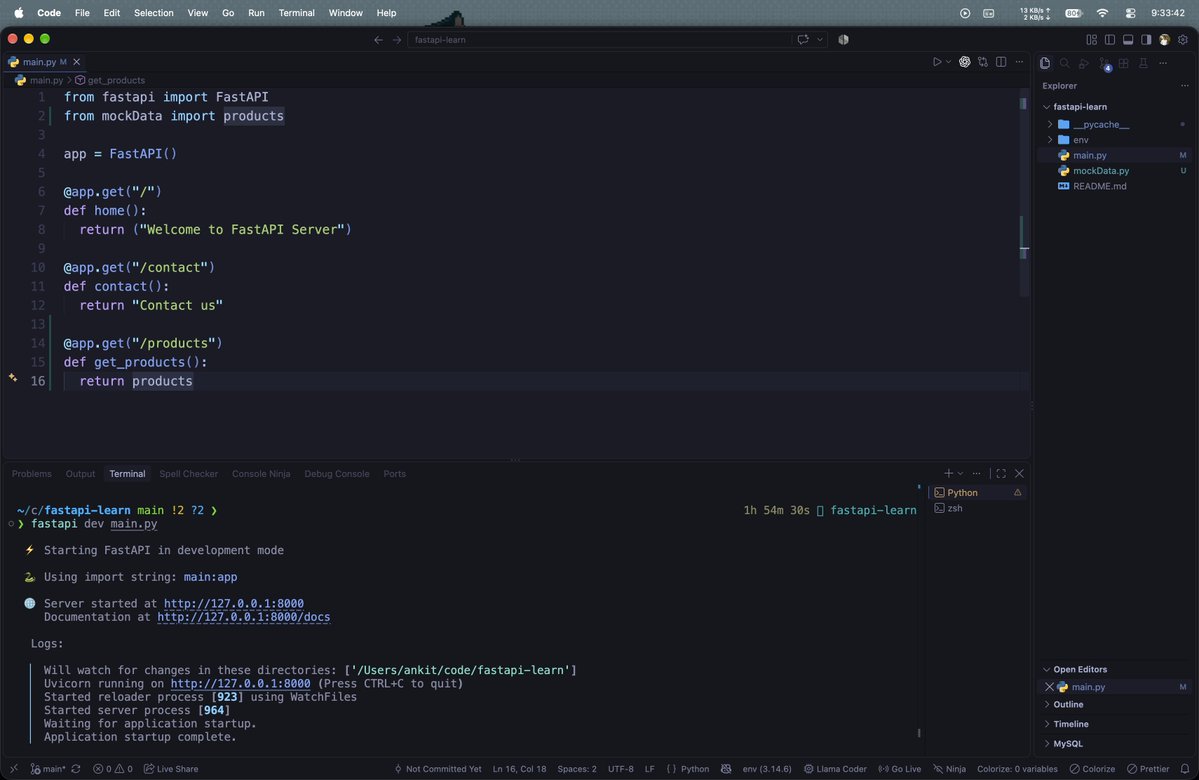The image size is (1199, 780).
Task: Switch to the Debug Console tab
Action: click(x=336, y=474)
